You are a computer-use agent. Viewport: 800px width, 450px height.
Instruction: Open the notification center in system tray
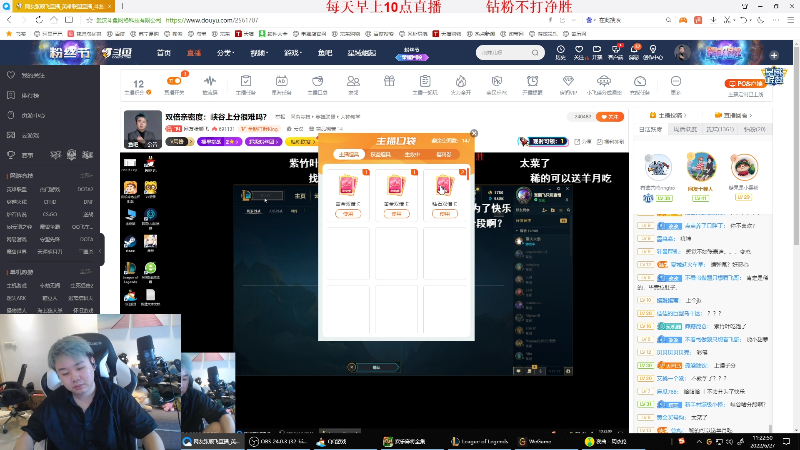click(787, 441)
